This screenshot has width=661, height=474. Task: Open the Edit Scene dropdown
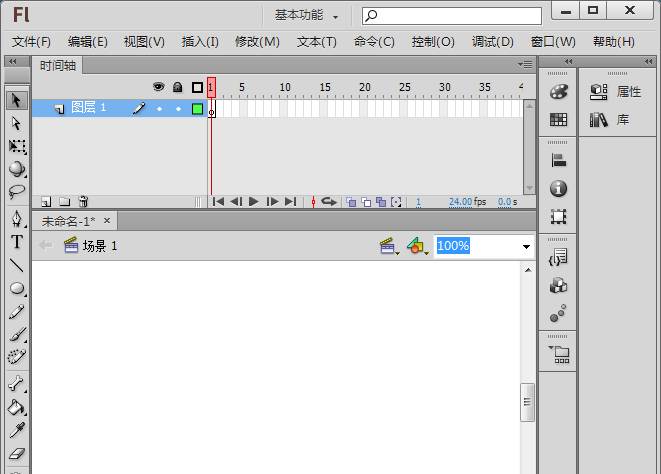coord(389,246)
